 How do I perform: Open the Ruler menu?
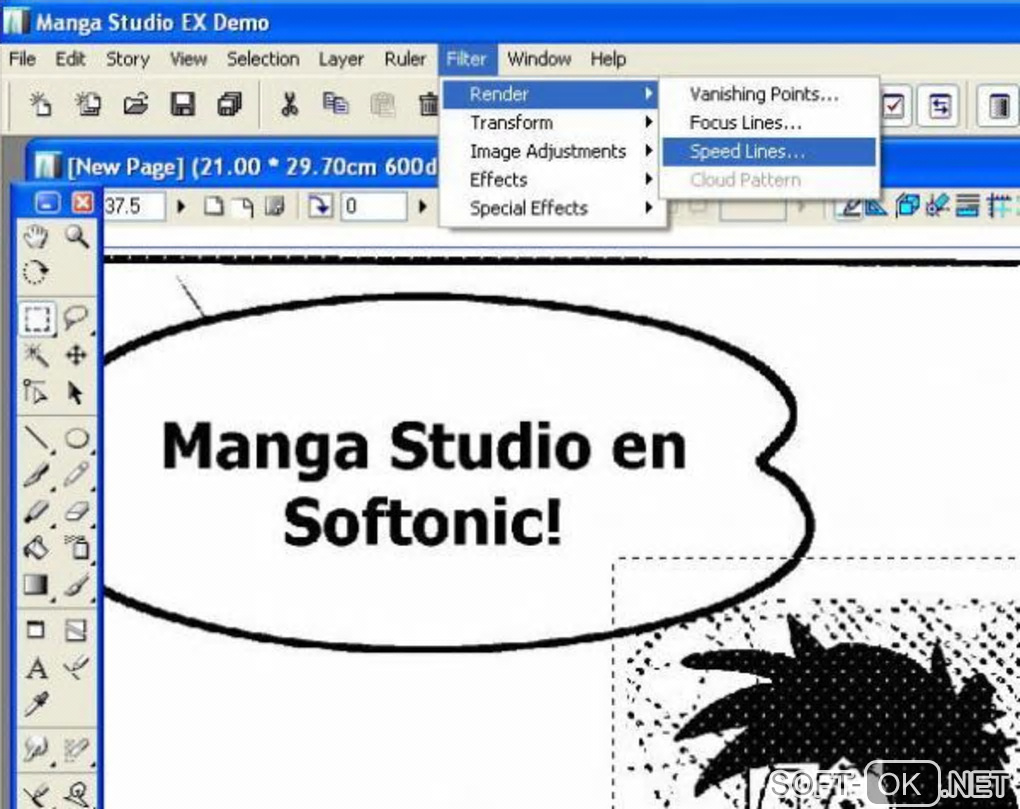[x=405, y=59]
